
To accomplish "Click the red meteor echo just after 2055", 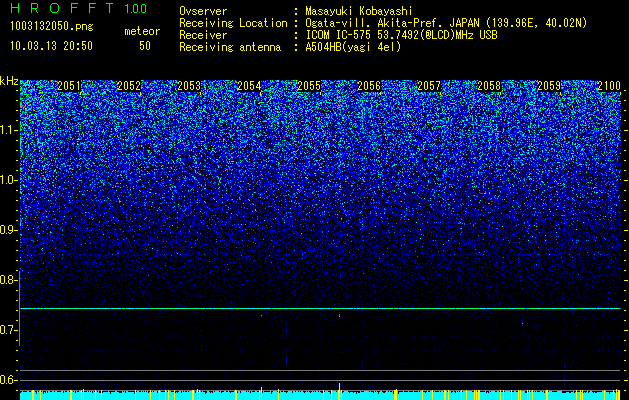I will (339, 315).
